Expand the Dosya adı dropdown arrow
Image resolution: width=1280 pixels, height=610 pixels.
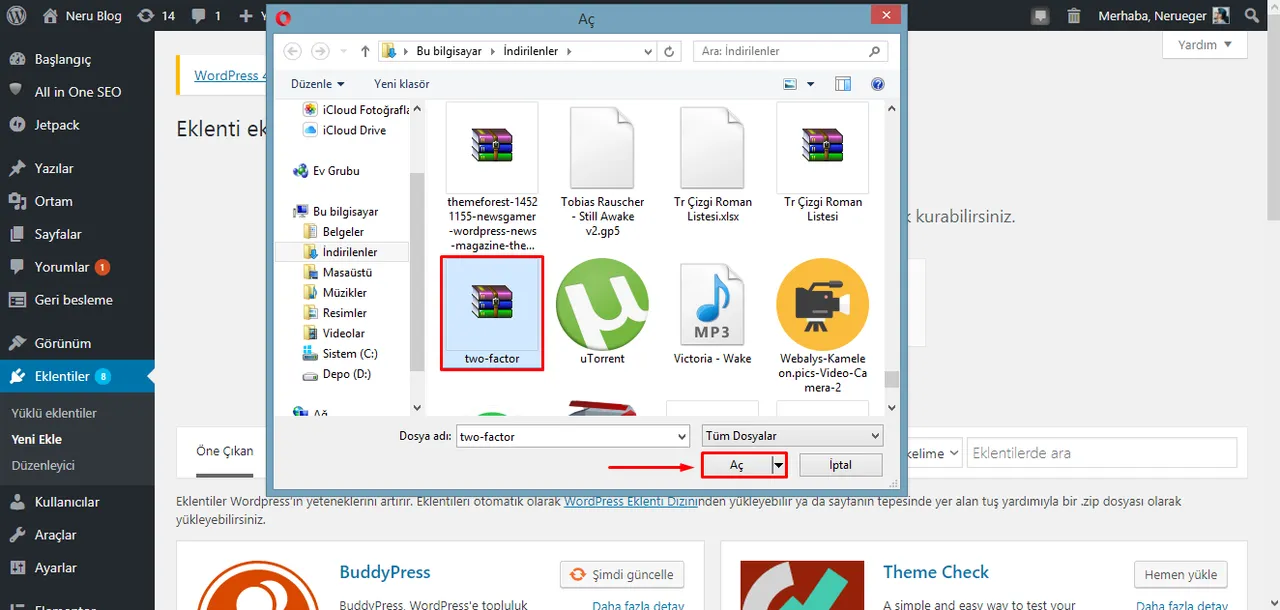pos(682,436)
